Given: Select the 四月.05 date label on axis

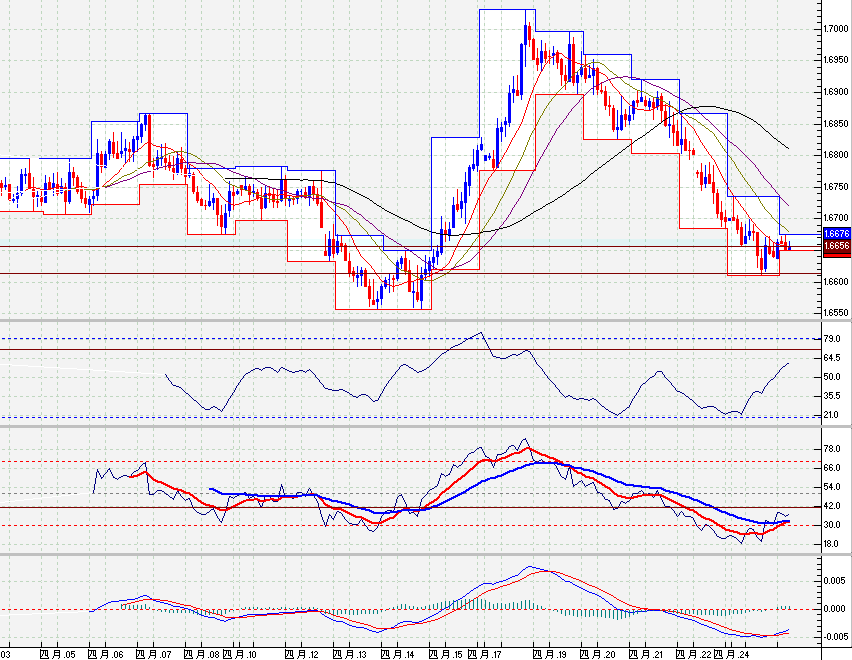Looking at the screenshot, I should (56, 651).
